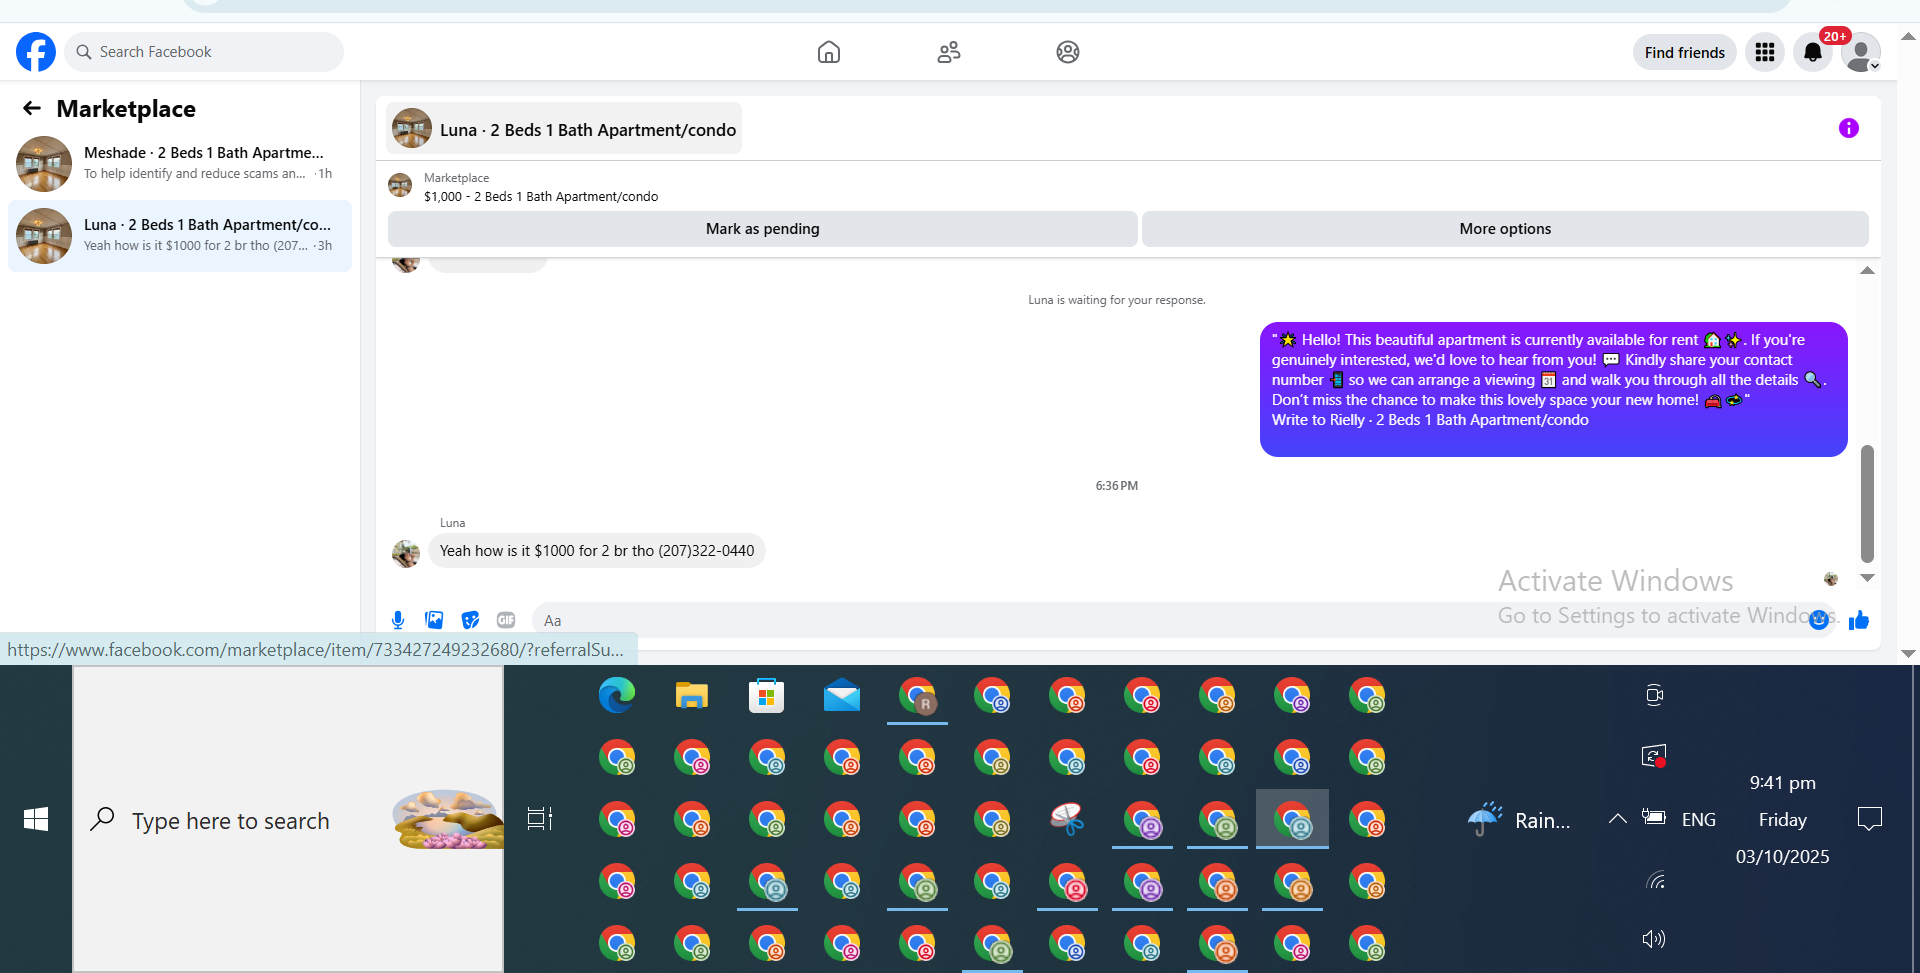Image resolution: width=1920 pixels, height=973 pixels.
Task: Choose a sticker via the sticker icon
Action: coord(470,620)
